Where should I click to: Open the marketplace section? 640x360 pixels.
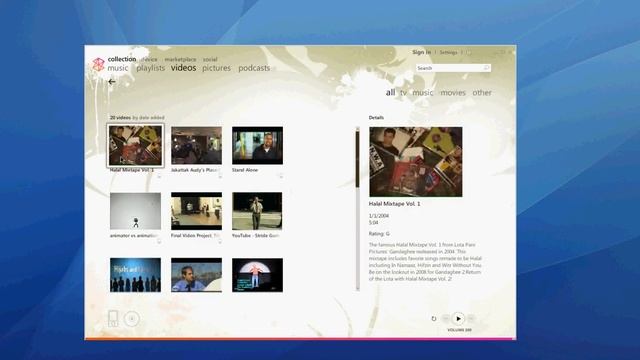click(180, 59)
